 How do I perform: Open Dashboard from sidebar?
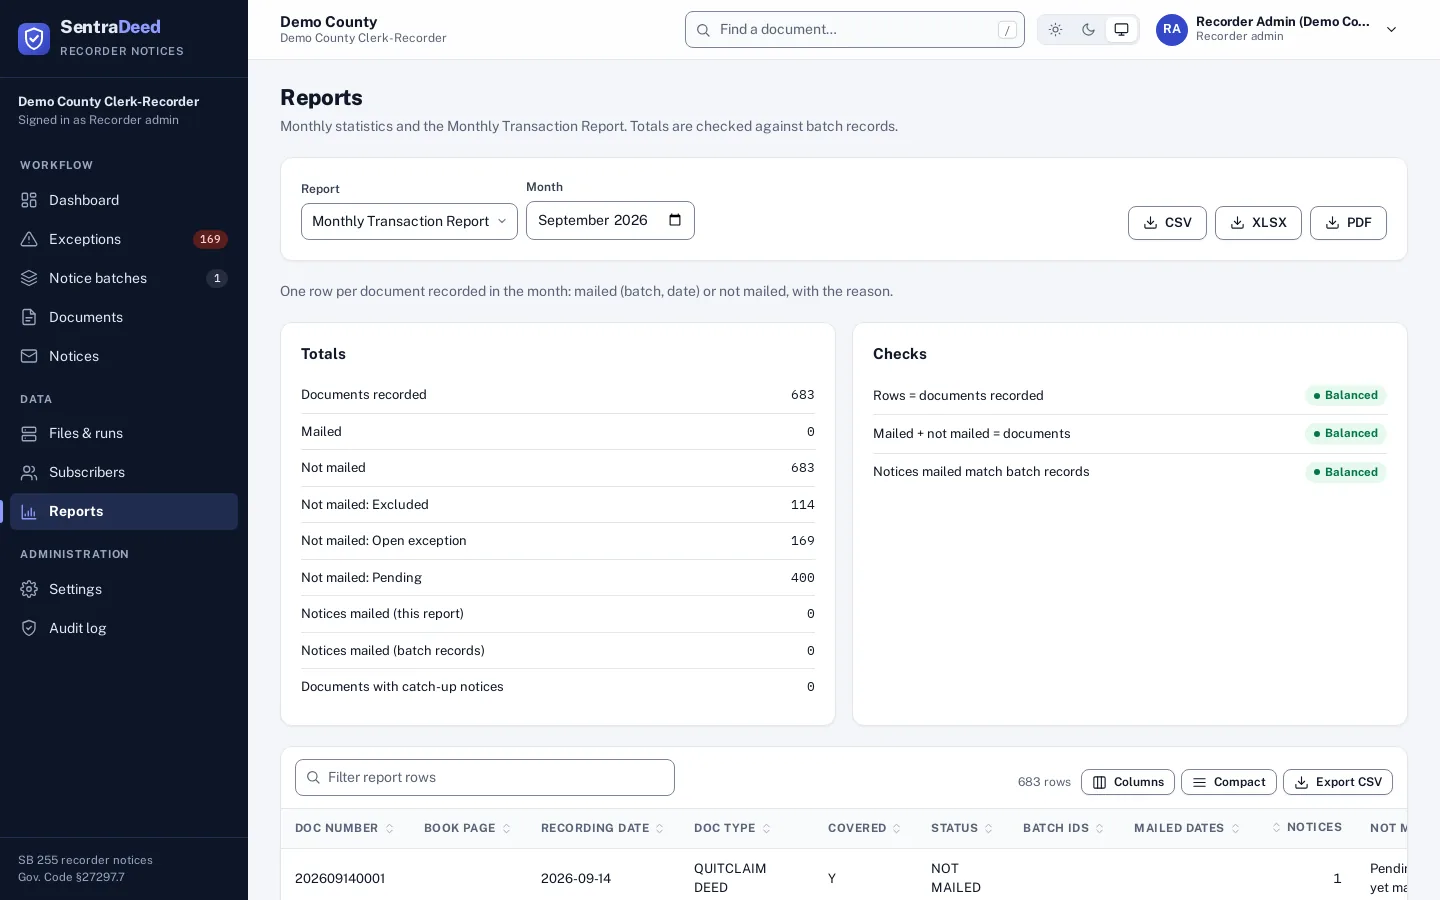coord(124,200)
